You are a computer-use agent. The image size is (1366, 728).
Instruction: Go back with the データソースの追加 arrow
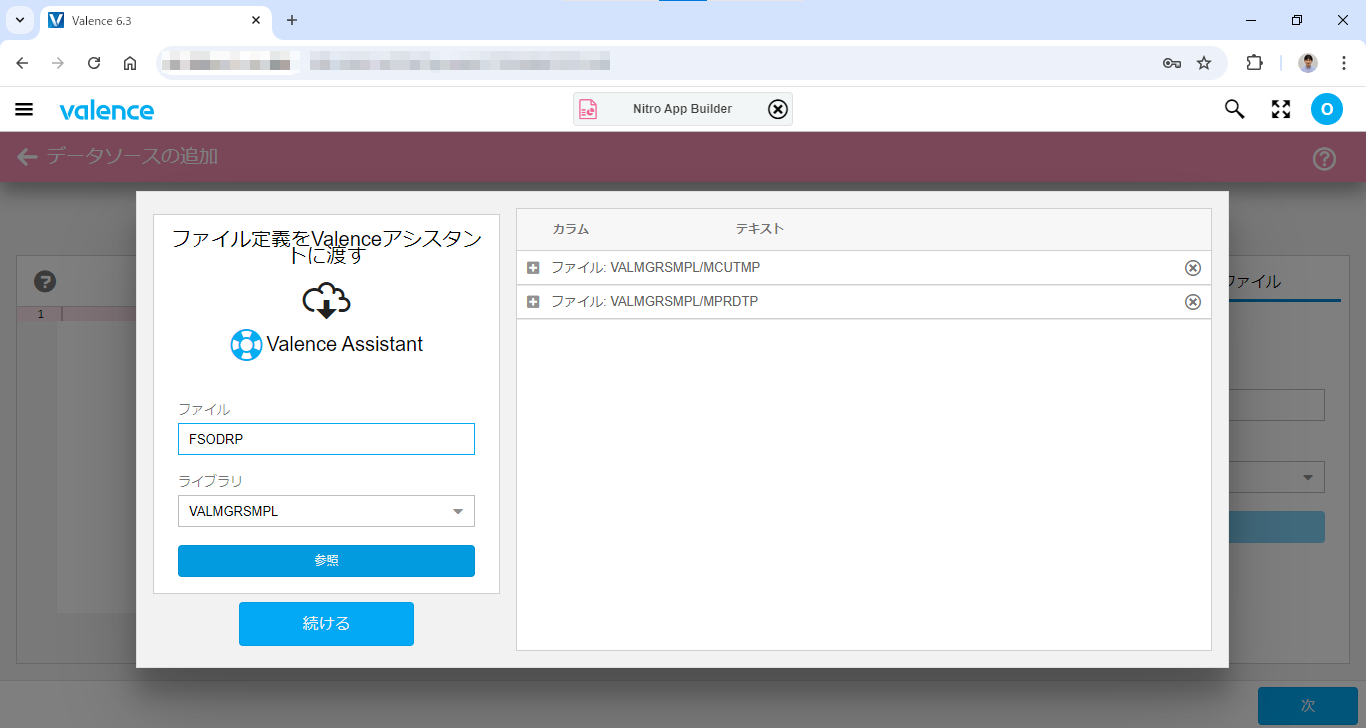pyautogui.click(x=27, y=157)
